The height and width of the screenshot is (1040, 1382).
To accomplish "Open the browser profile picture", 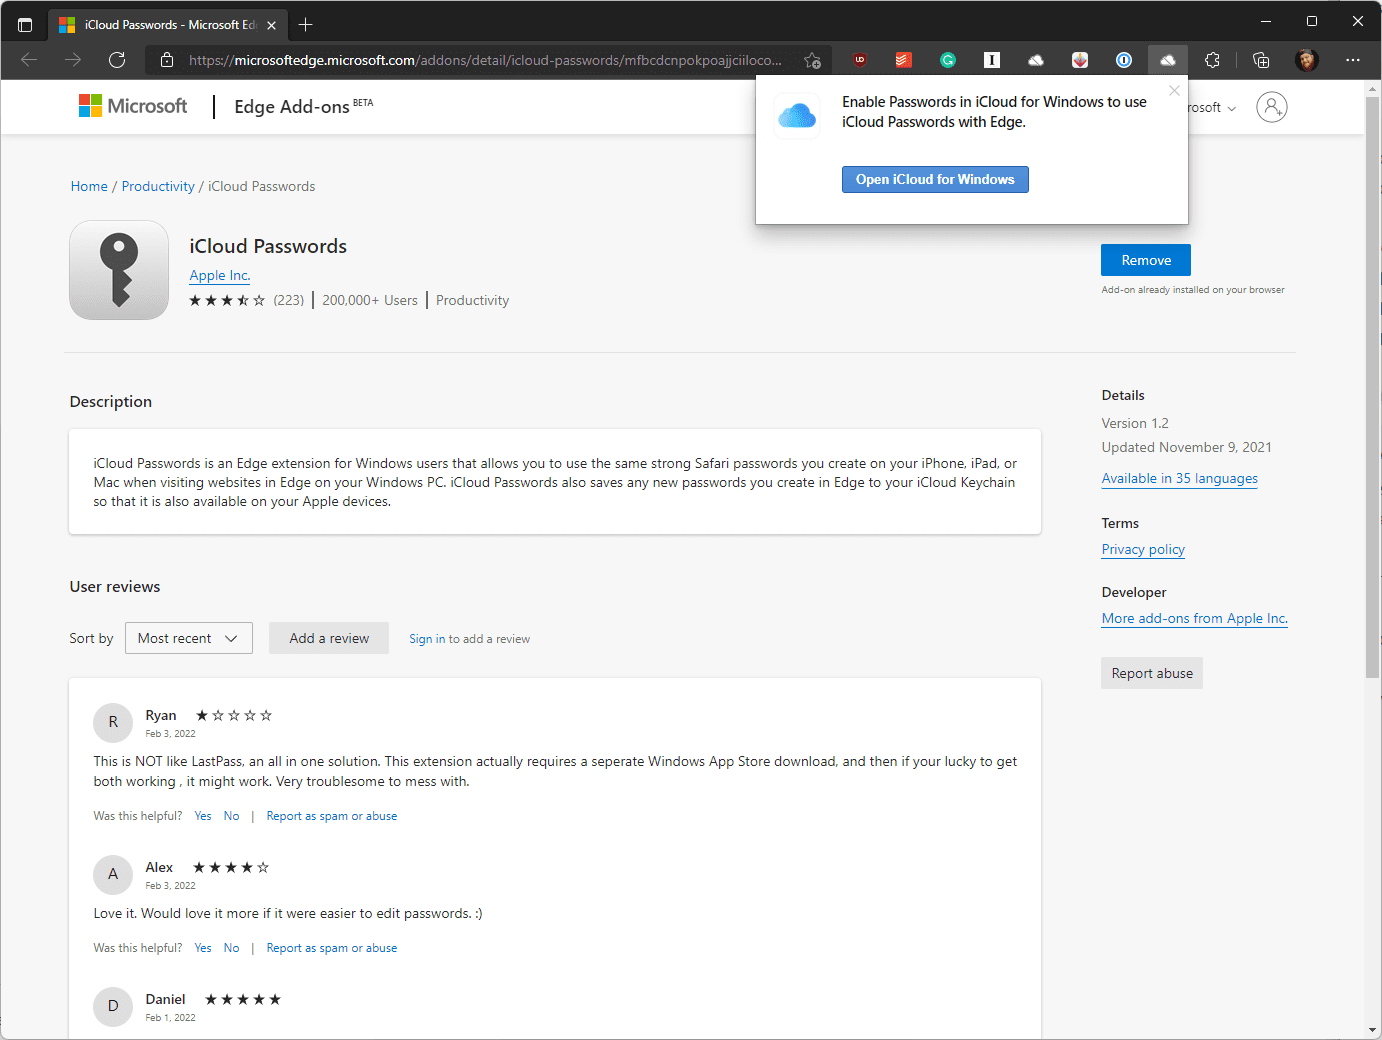I will (x=1306, y=60).
